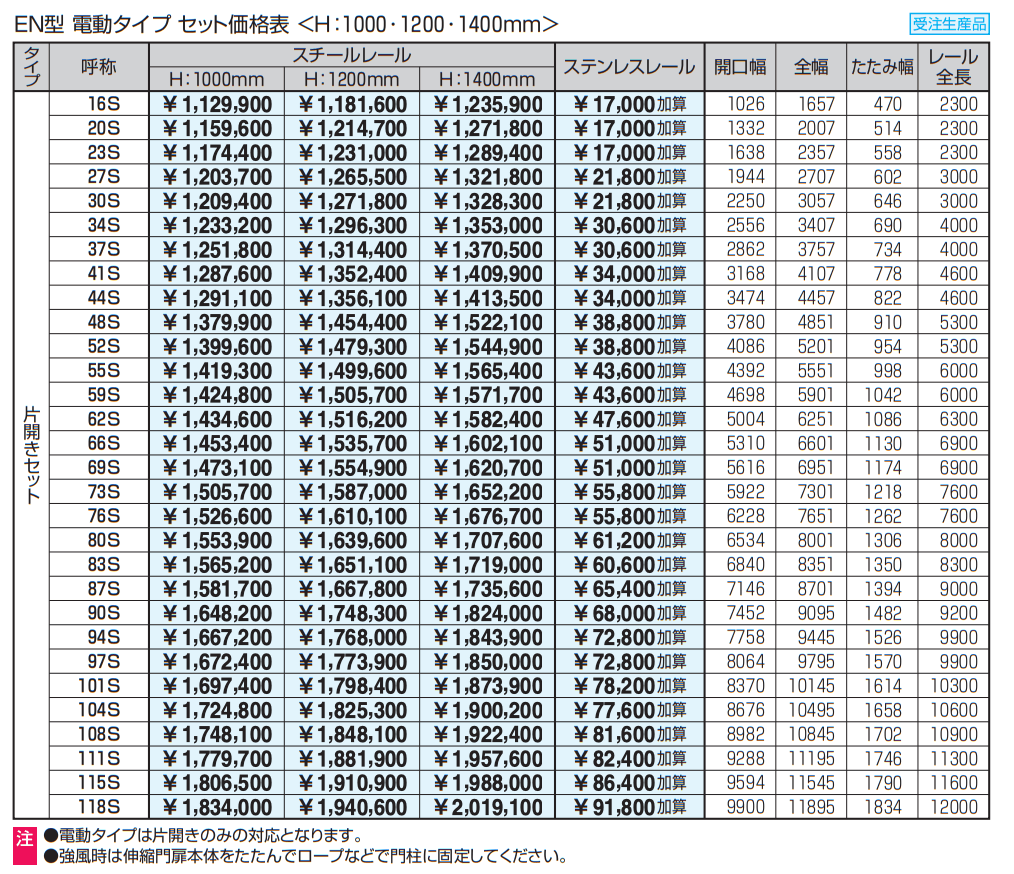Click the 118S row label
The width and height of the screenshot is (1014, 874).
[x=99, y=807]
